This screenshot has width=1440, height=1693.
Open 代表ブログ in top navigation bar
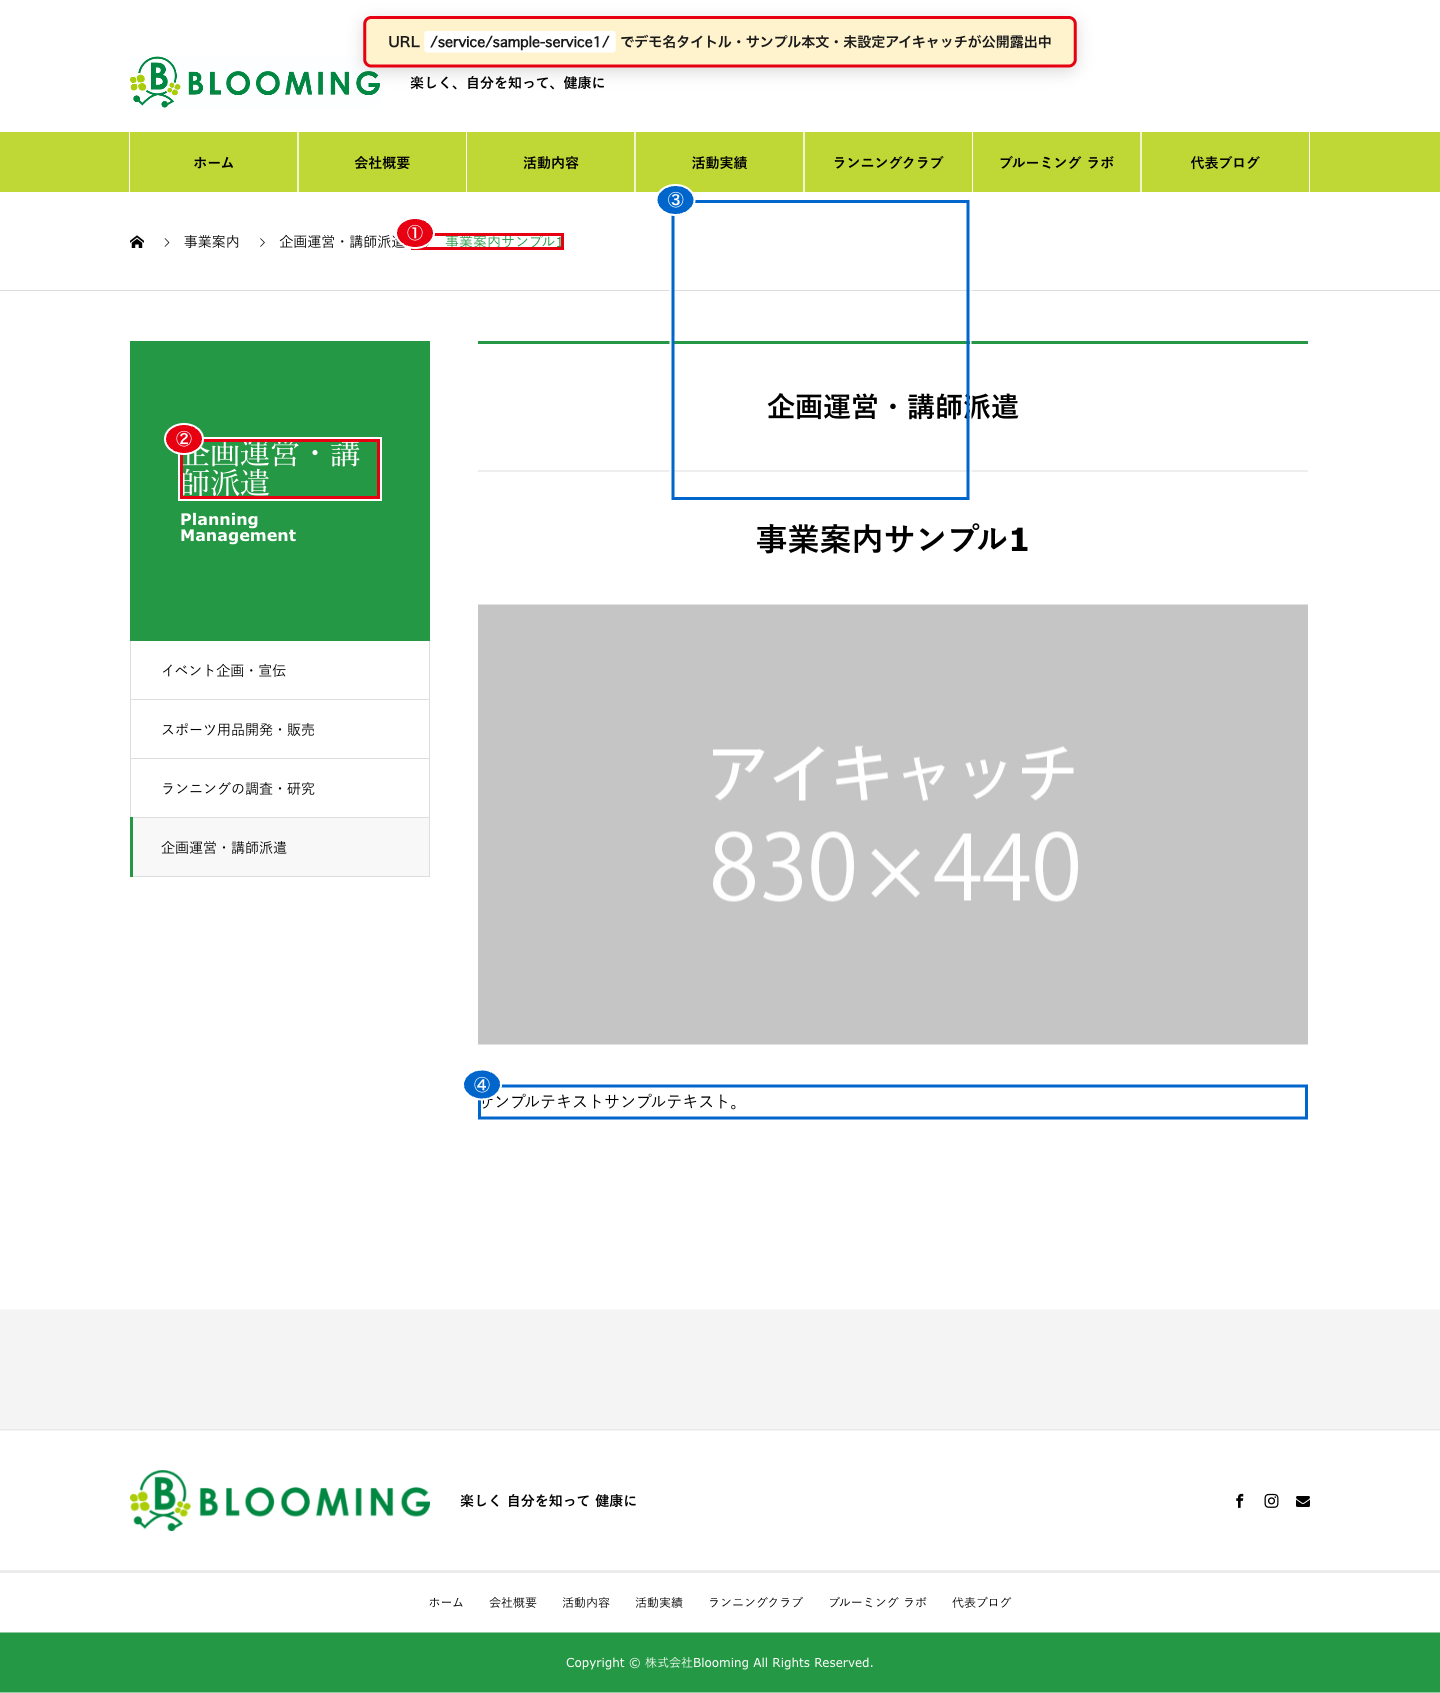click(x=1225, y=162)
